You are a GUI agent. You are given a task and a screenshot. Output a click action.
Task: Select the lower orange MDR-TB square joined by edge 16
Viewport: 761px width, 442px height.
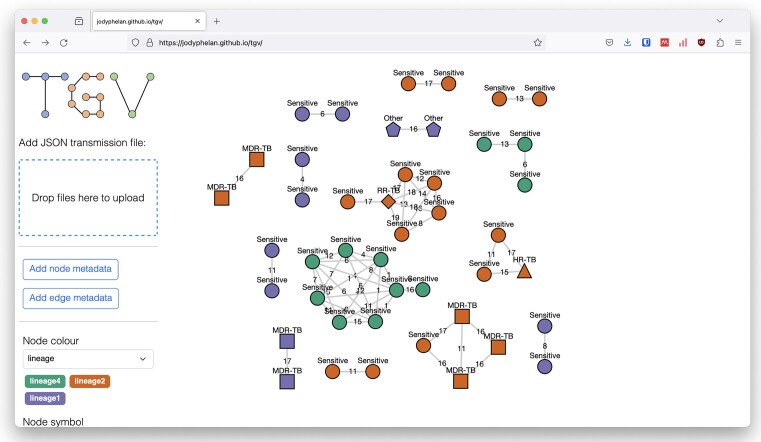[x=221, y=198]
